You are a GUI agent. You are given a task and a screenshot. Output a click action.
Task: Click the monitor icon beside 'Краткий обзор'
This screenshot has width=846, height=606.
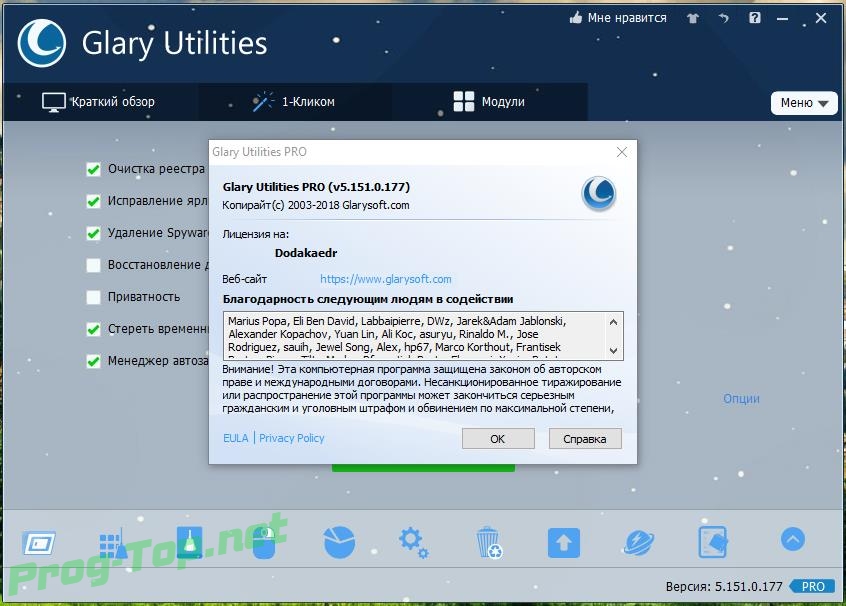point(53,102)
